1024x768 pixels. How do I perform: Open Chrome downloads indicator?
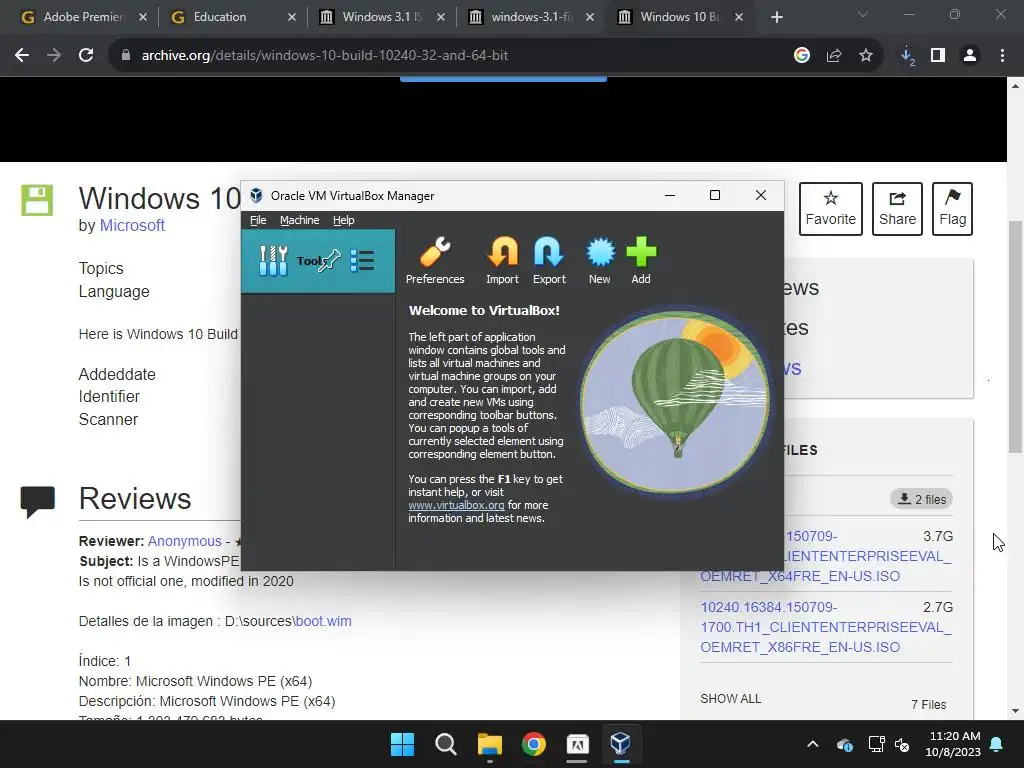[x=907, y=56]
